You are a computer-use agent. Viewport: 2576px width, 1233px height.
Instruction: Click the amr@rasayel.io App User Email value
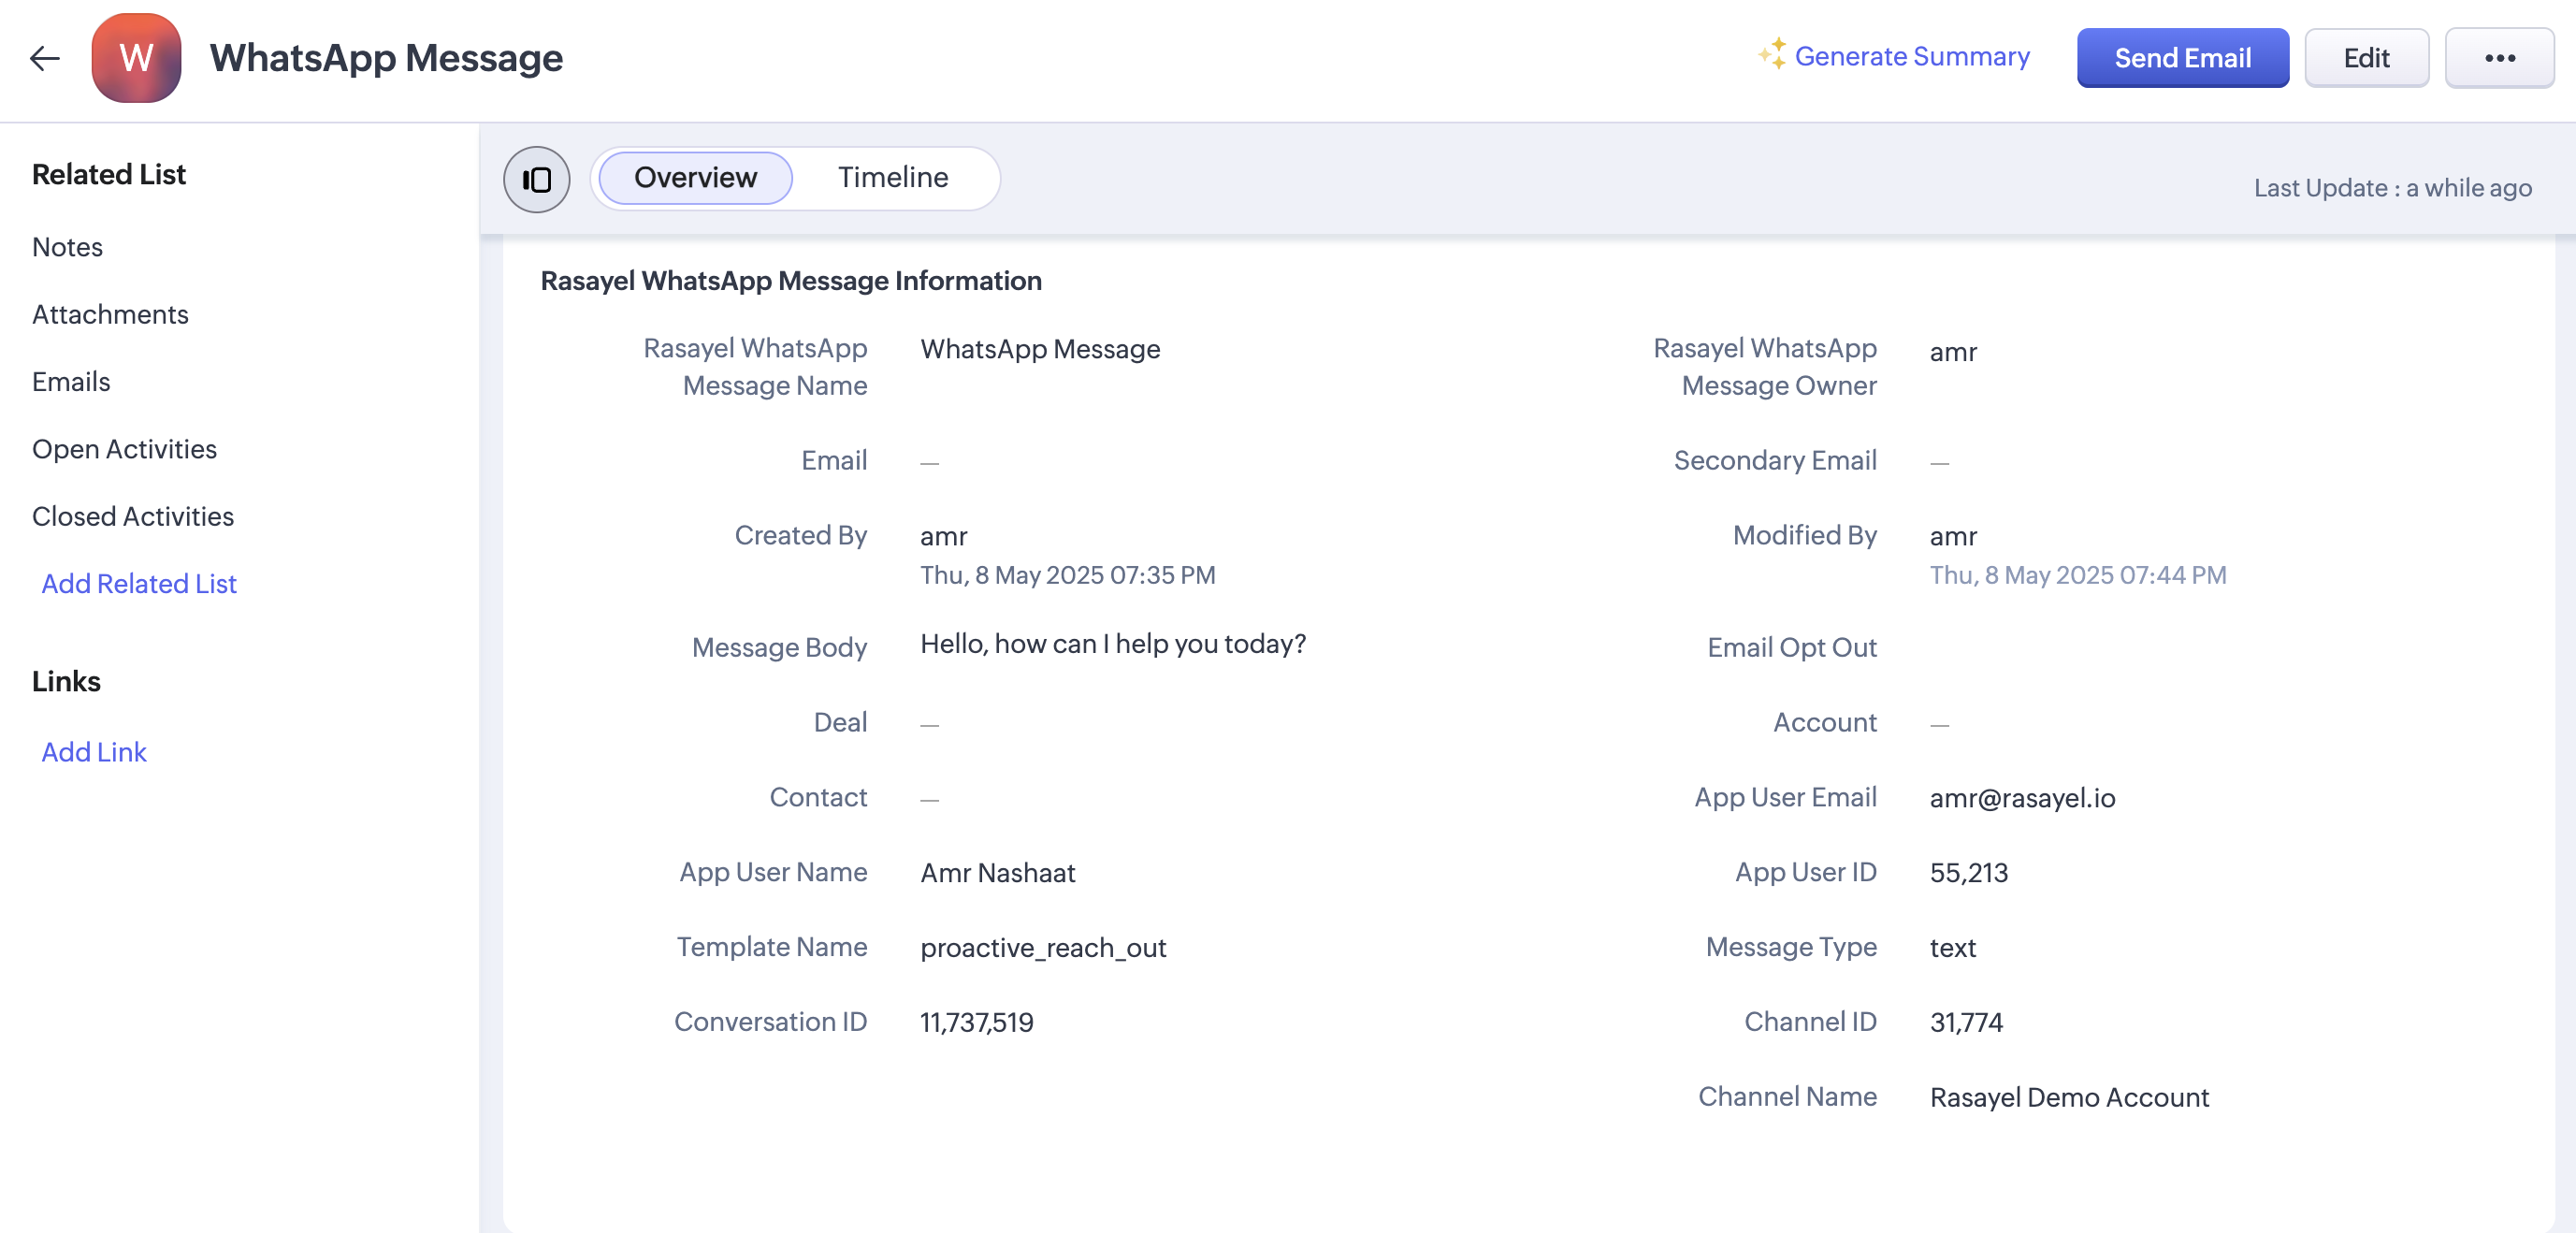click(2021, 798)
